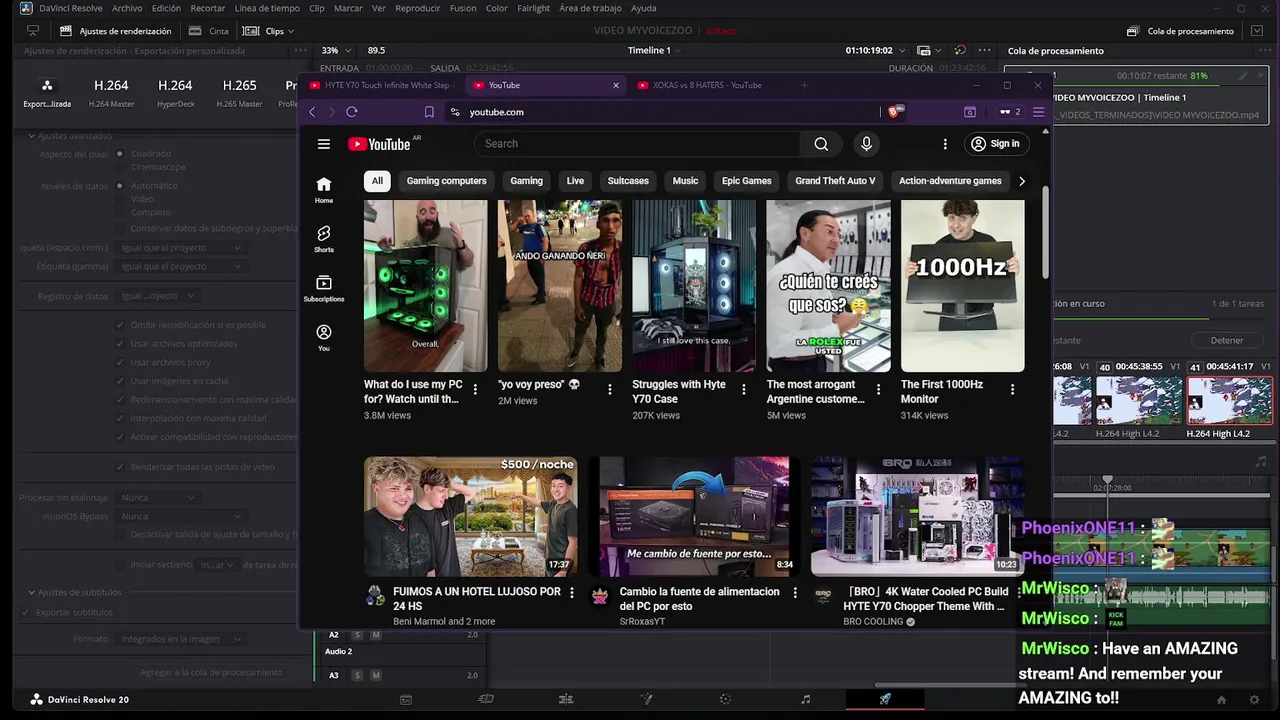
Task: Open more options for 'yo voy preso' short
Action: click(609, 390)
